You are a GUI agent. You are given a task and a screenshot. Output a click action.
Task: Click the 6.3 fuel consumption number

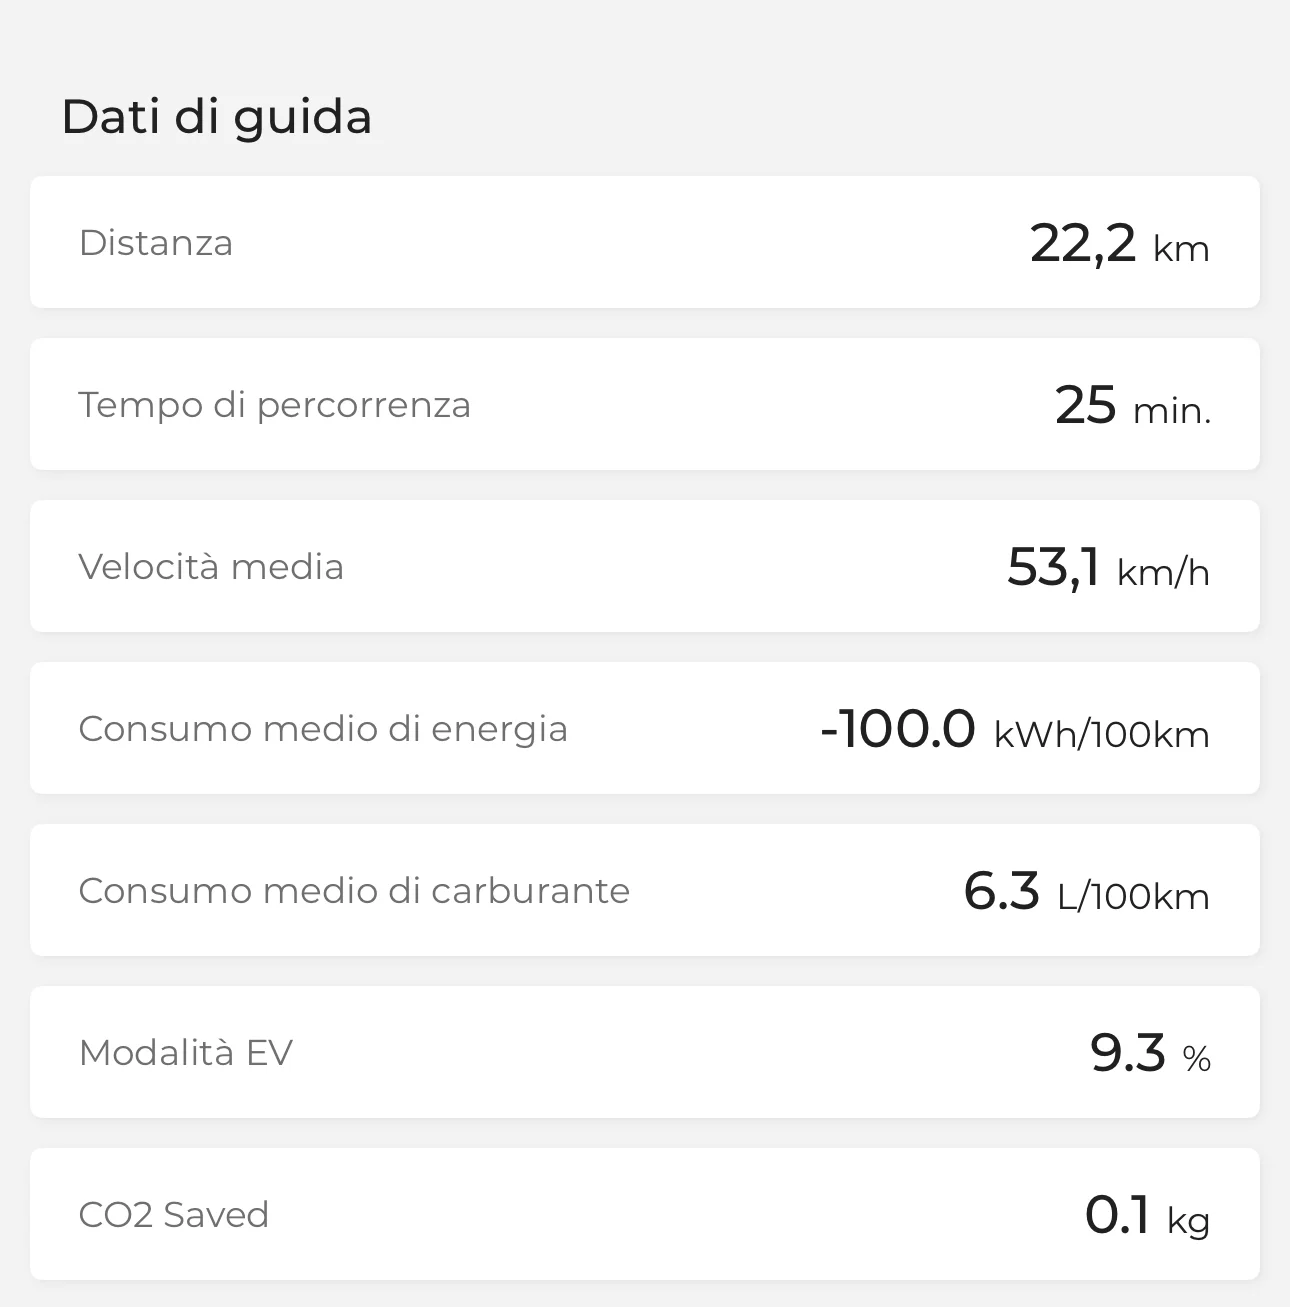[x=1001, y=890]
